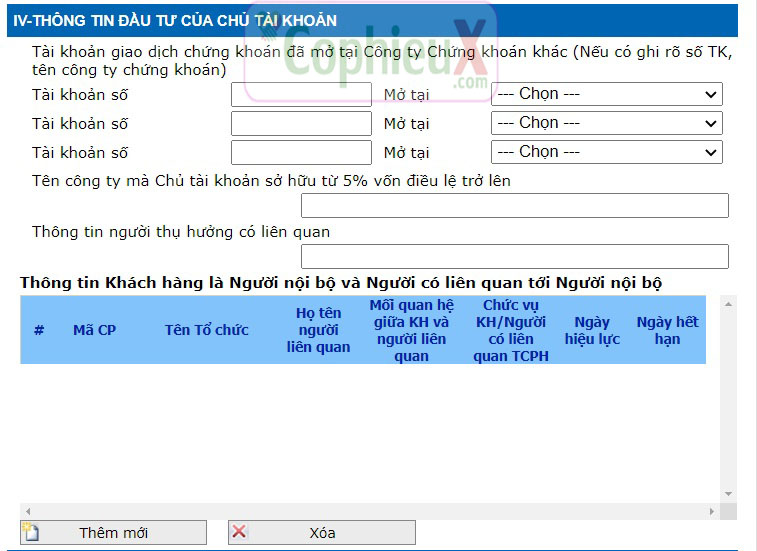
Task: Click the table's scroll down arrow
Action: click(728, 494)
